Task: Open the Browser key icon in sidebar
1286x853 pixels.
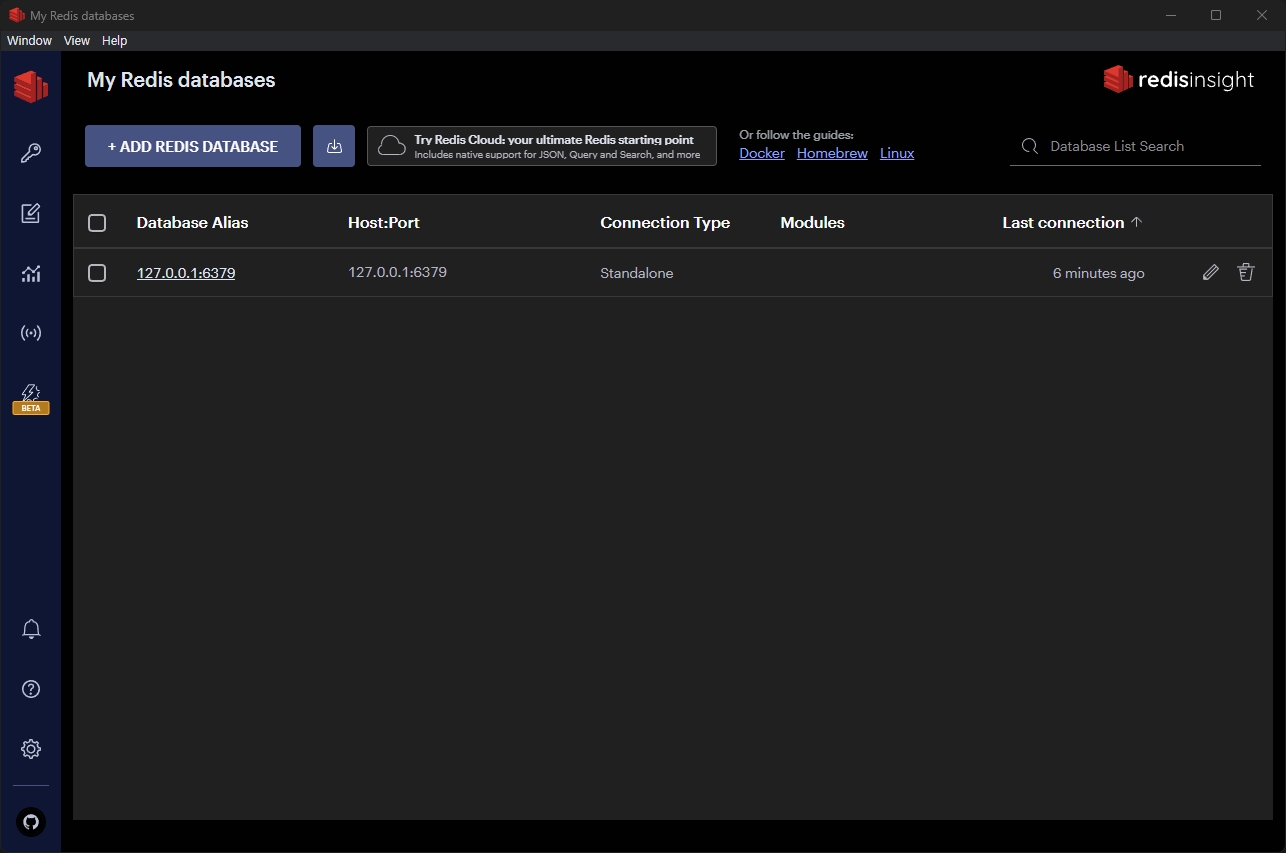Action: click(x=31, y=153)
